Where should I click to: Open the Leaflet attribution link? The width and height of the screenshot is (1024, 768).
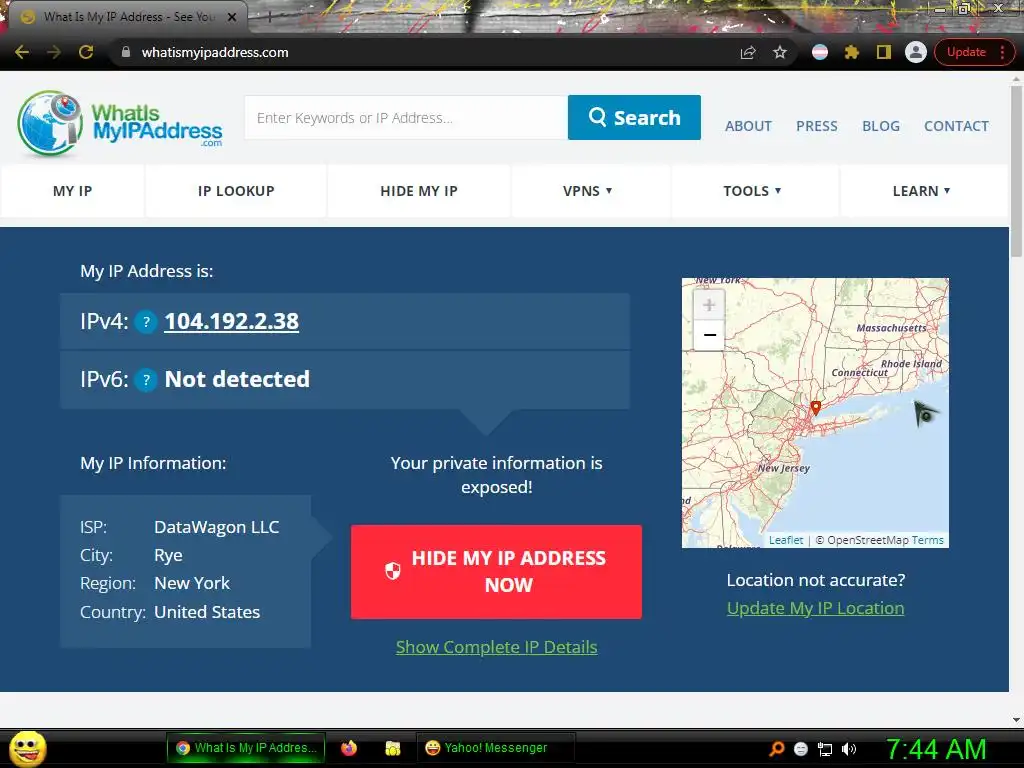[786, 540]
